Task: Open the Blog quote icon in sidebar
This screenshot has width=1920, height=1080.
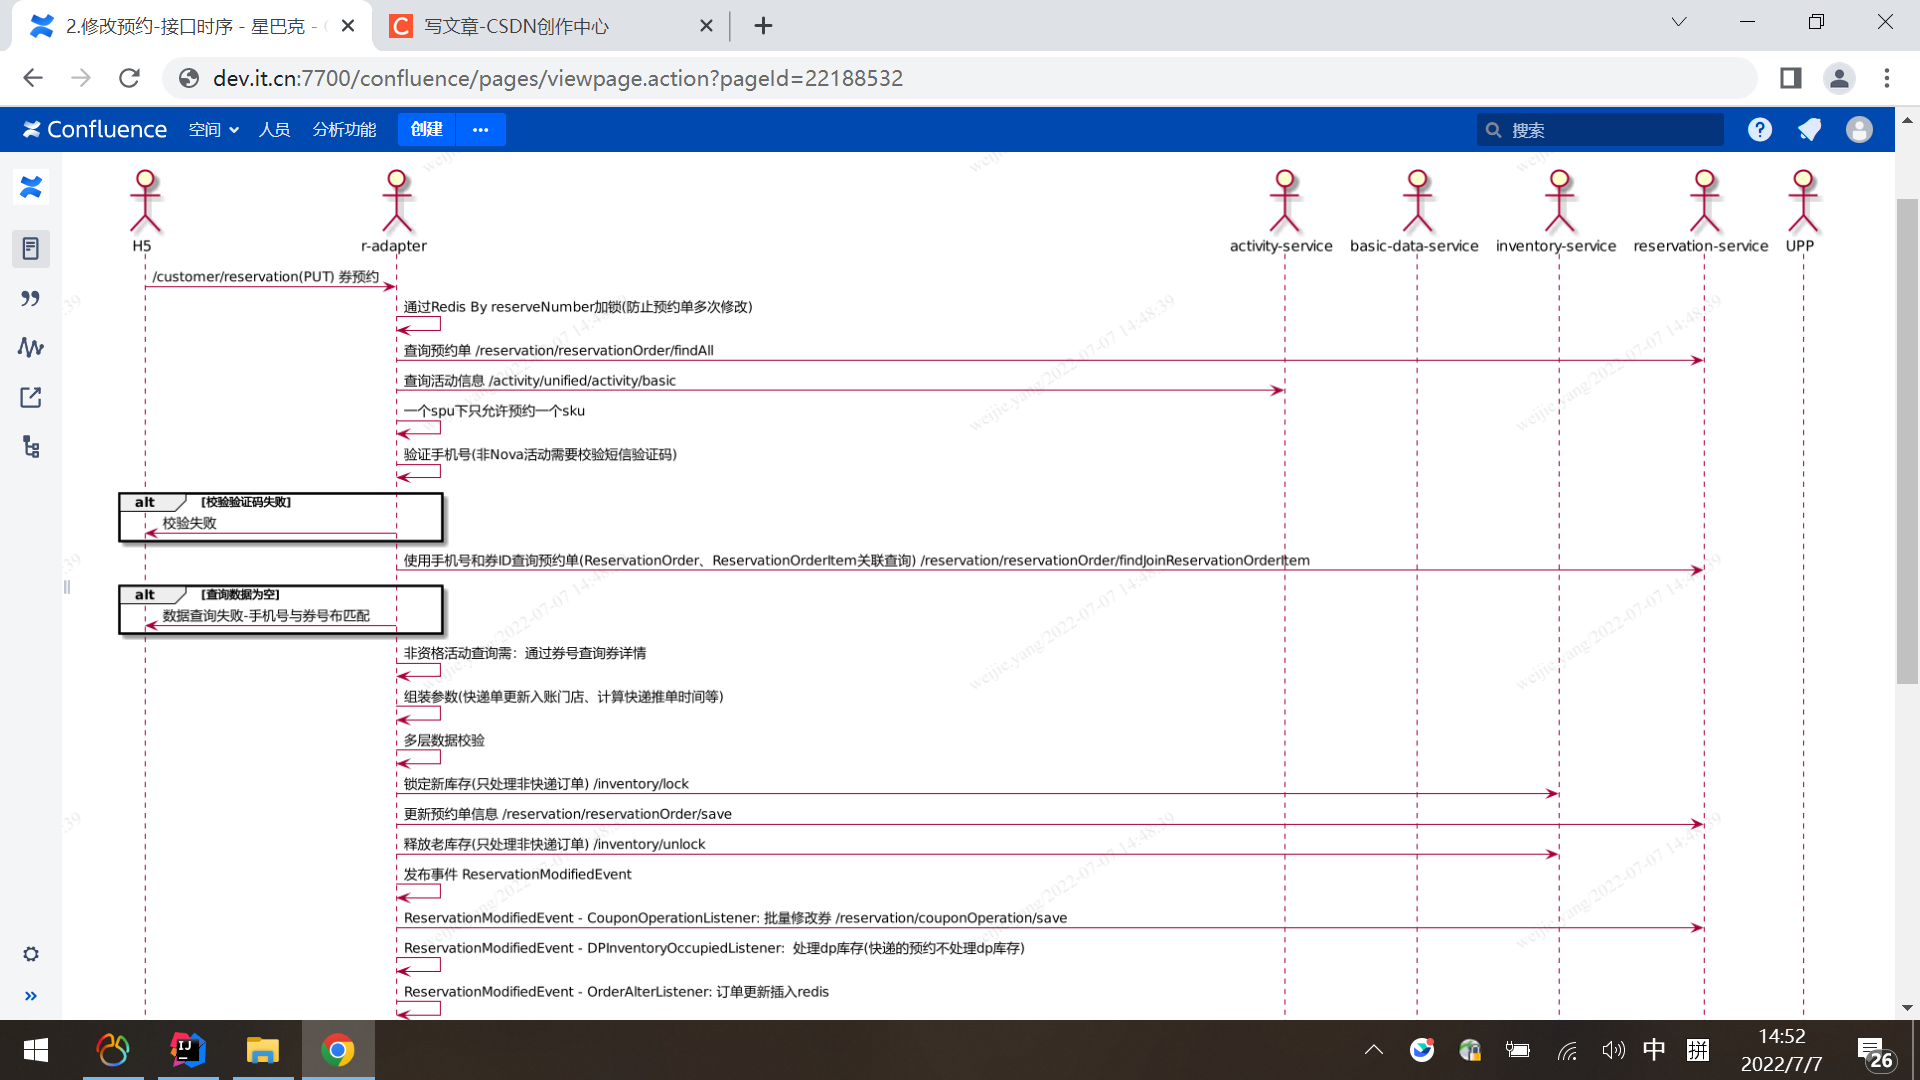Action: coord(31,298)
